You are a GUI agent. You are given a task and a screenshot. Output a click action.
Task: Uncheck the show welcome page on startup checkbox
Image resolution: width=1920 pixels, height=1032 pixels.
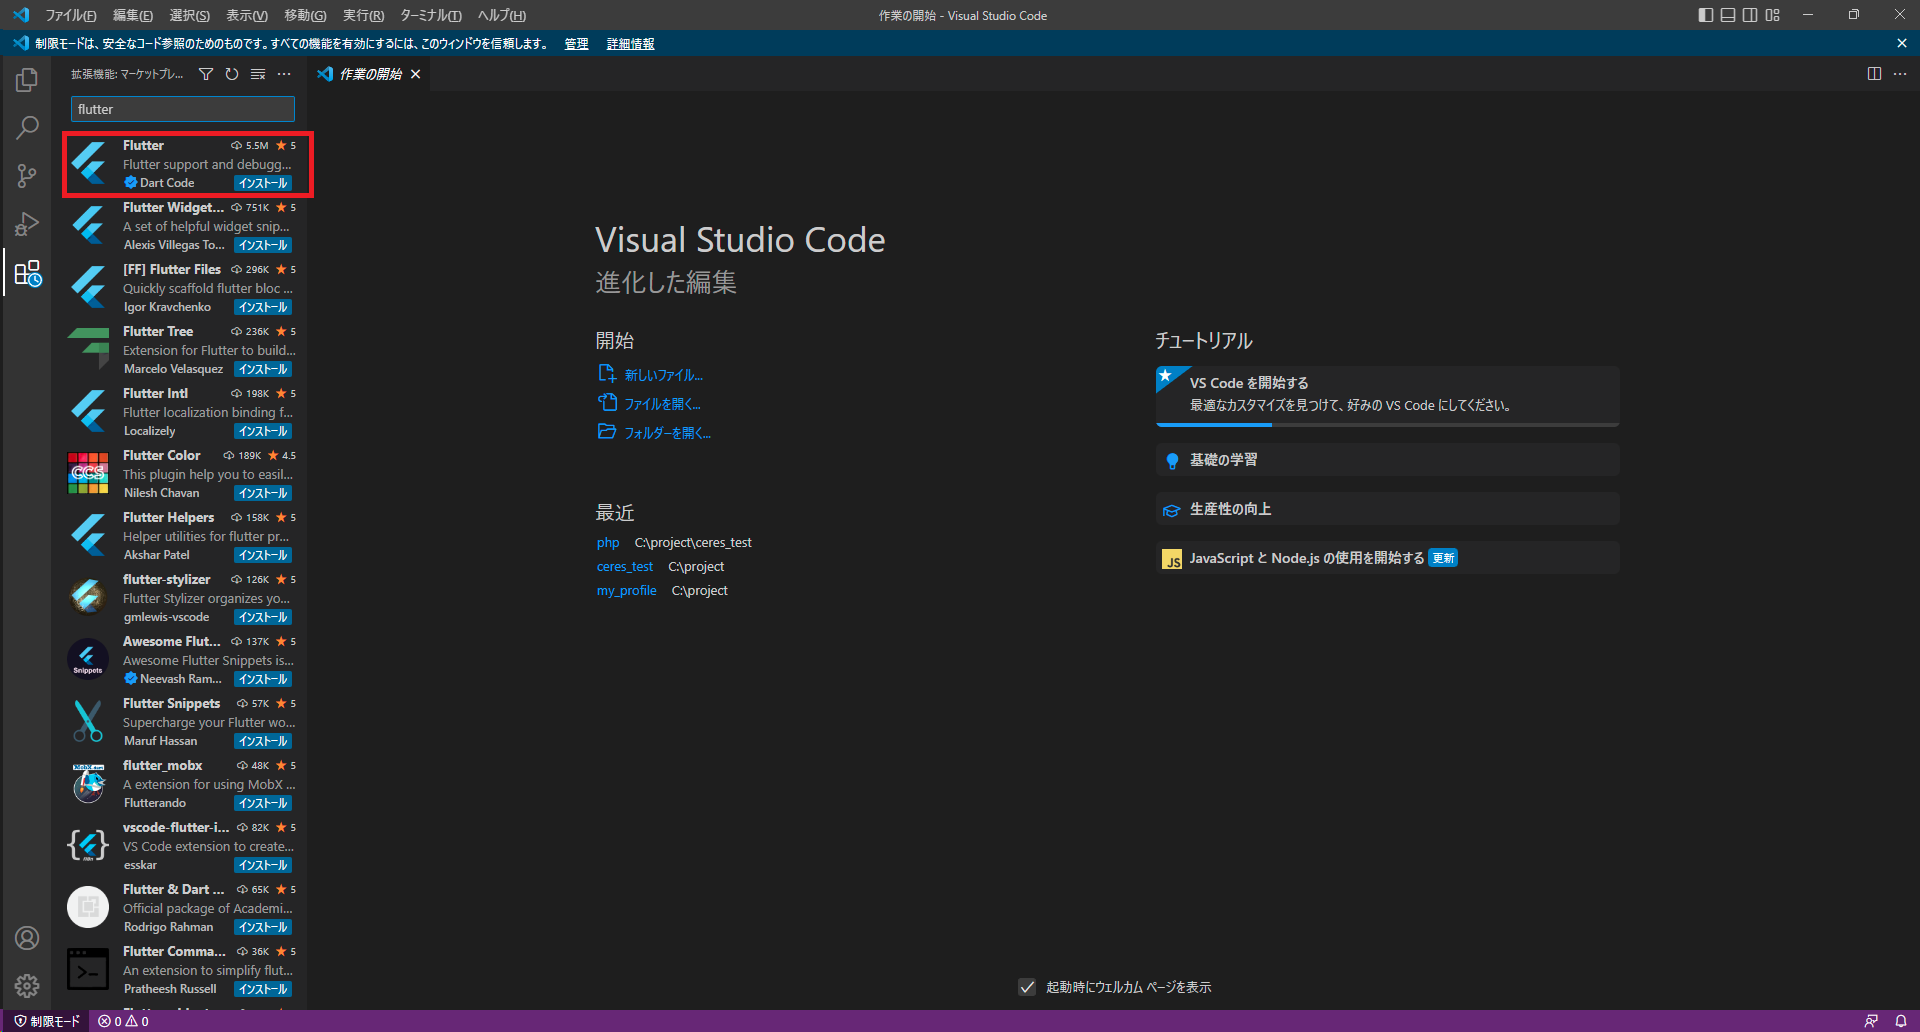coord(1027,987)
